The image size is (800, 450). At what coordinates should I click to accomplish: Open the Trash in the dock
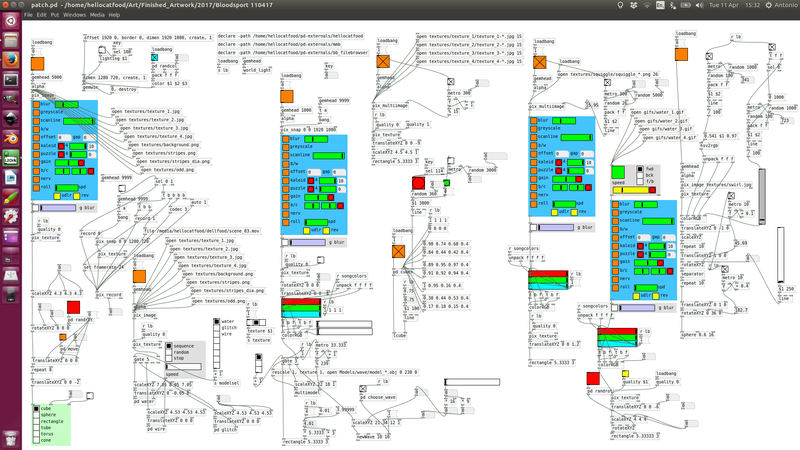tap(11, 439)
